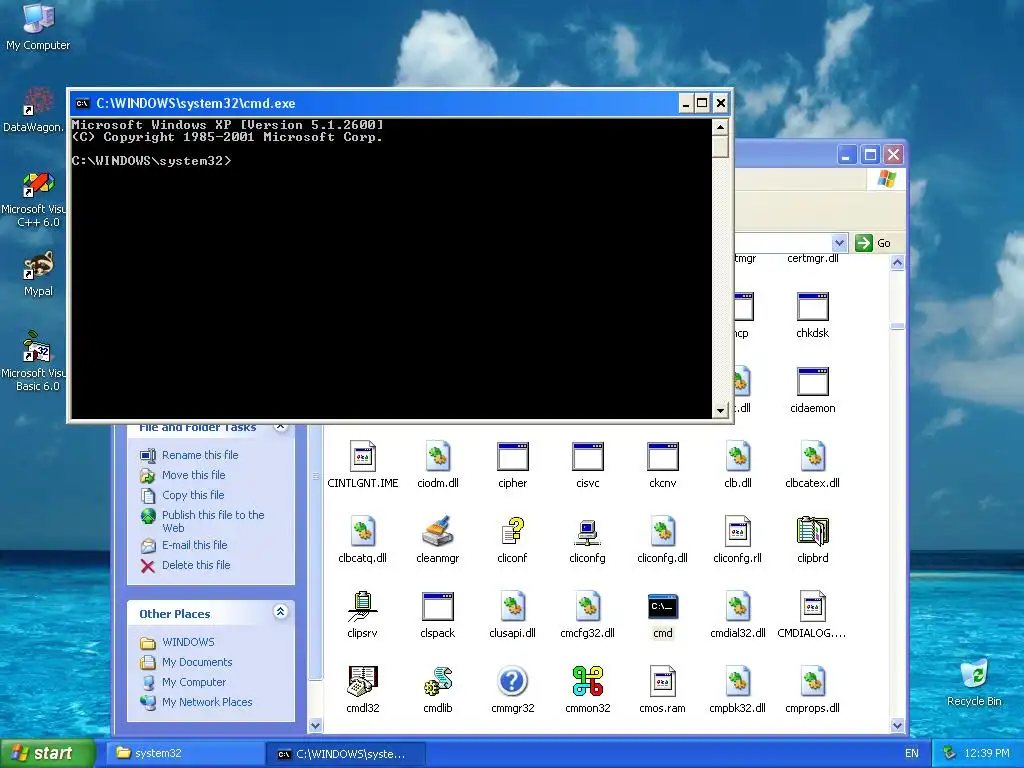
Task: Open My Network Places link
Action: pyautogui.click(x=207, y=702)
